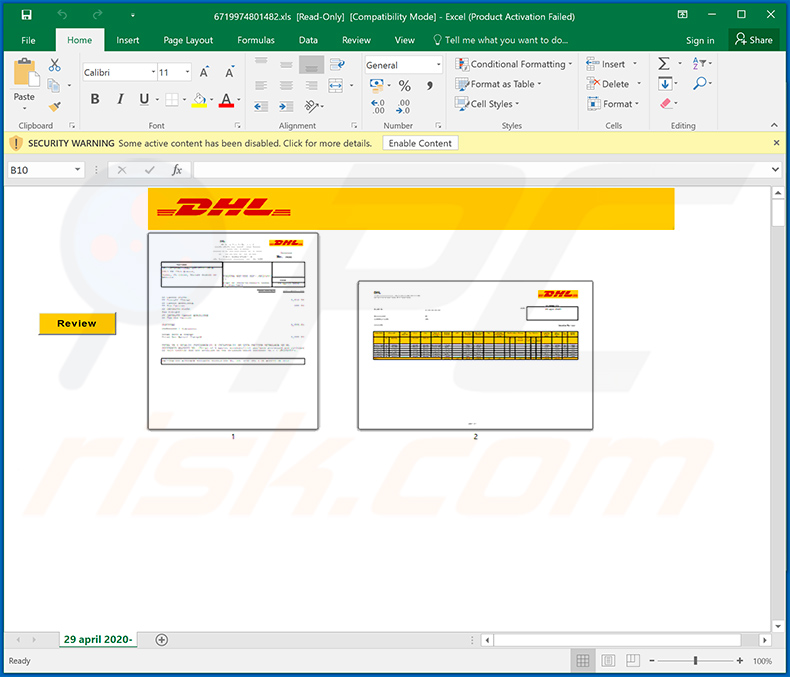The image size is (790, 677).
Task: Click the Borders icon
Action: (172, 100)
